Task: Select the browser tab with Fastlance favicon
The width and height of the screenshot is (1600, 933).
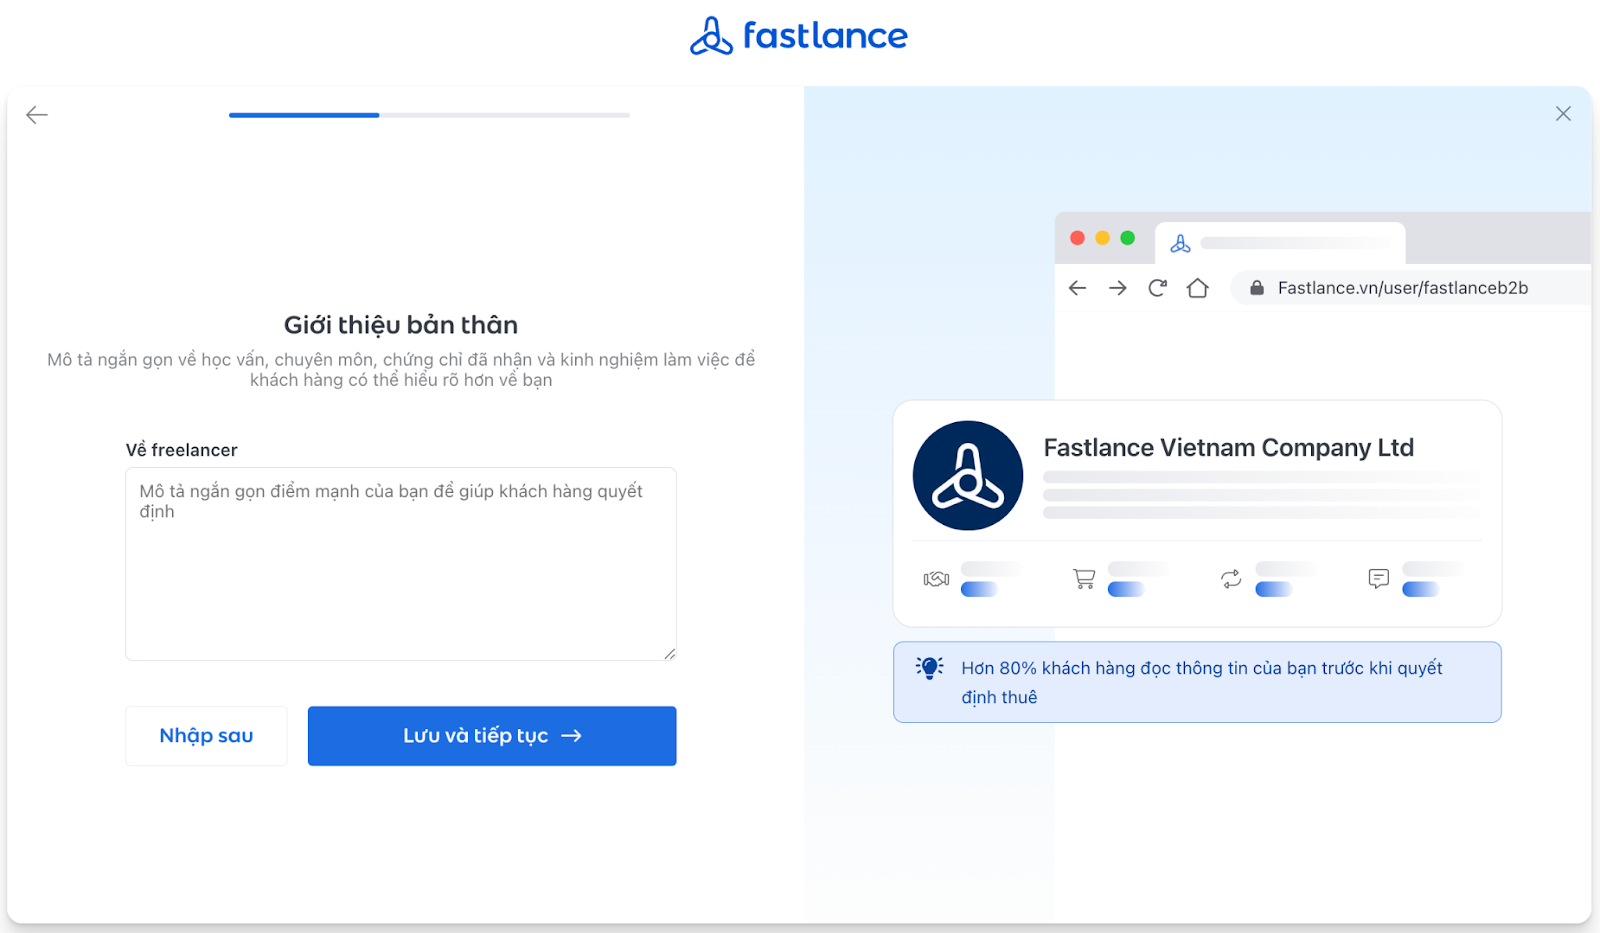Action: pos(1181,241)
